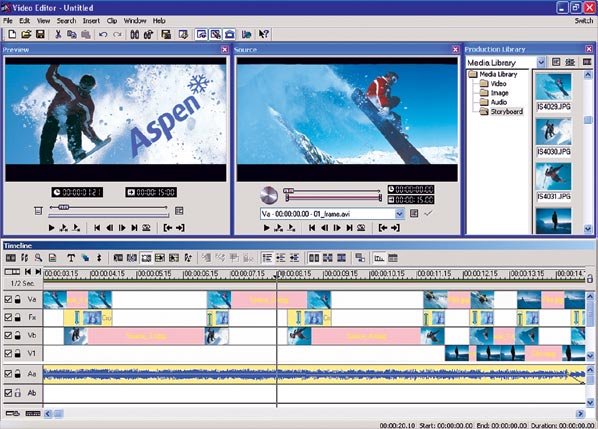598x429 pixels.
Task: Toggle lock on the Va track
Action: coord(18,299)
